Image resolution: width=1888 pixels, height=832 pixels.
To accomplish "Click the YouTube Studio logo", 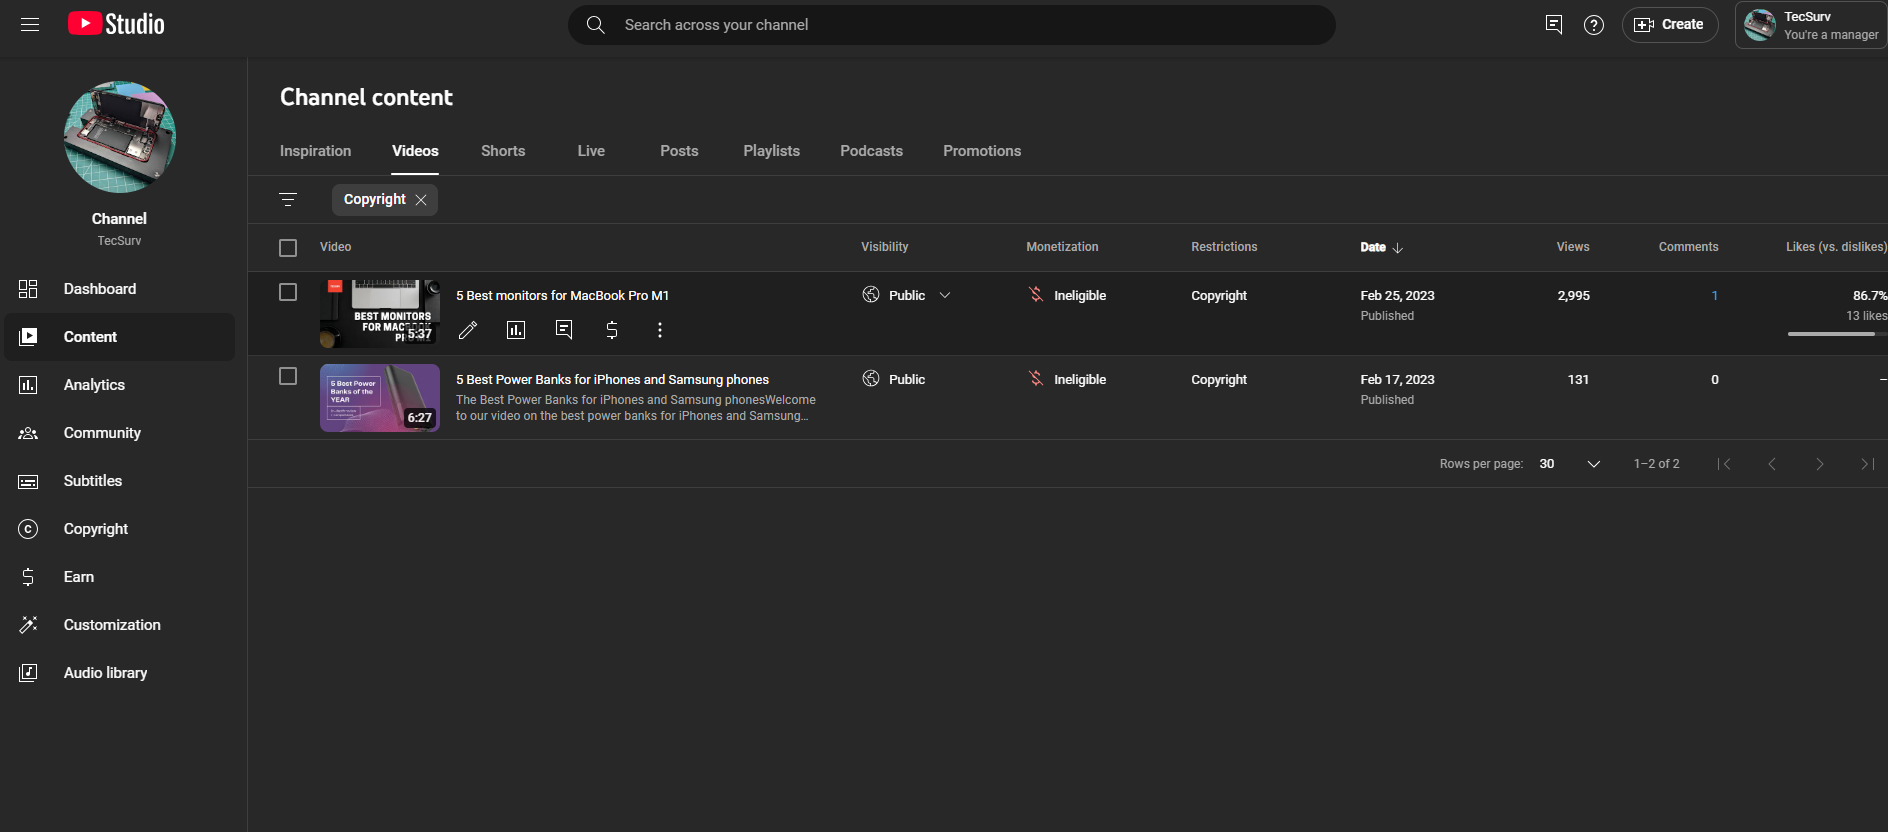I will 116,24.
